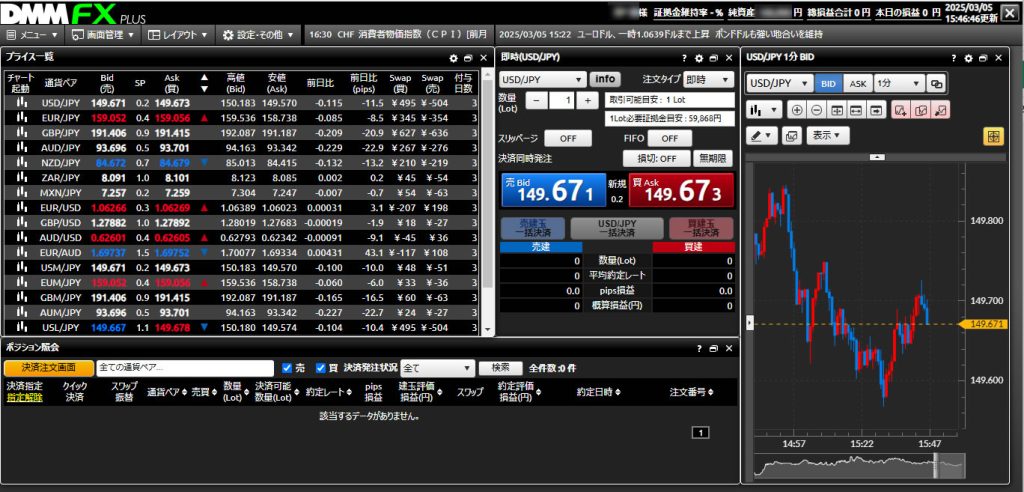Click the yellow grid layout icon in chart
Image resolution: width=1024 pixels, height=492 pixels.
click(993, 135)
